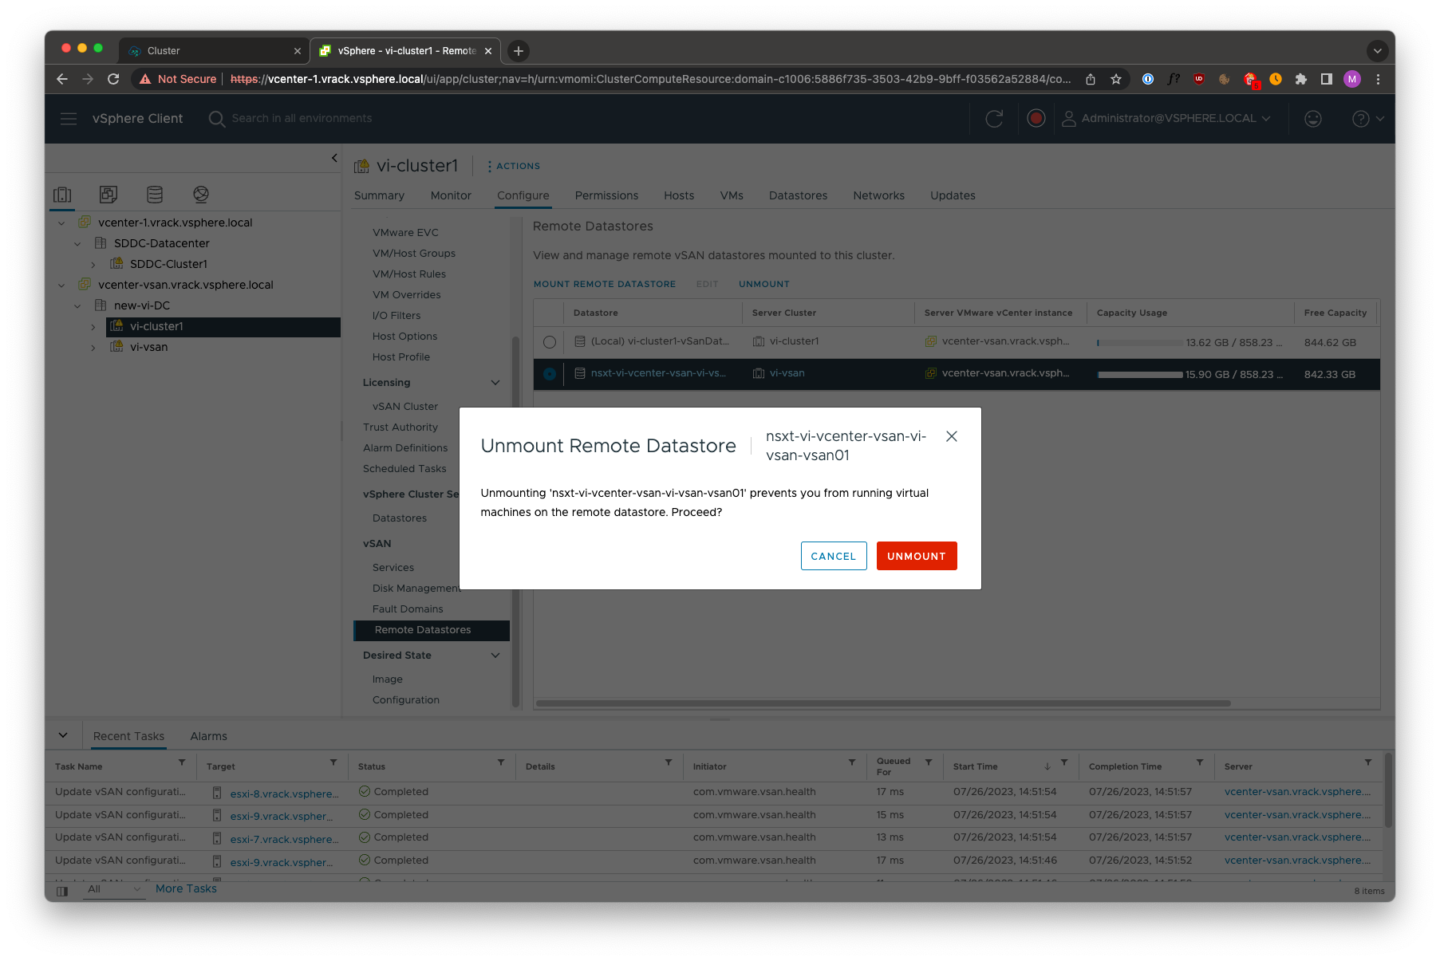Viewport: 1440px width, 961px height.
Task: Select the nsxt-vi-vcenter-vsan datastore radio button
Action: click(550, 374)
